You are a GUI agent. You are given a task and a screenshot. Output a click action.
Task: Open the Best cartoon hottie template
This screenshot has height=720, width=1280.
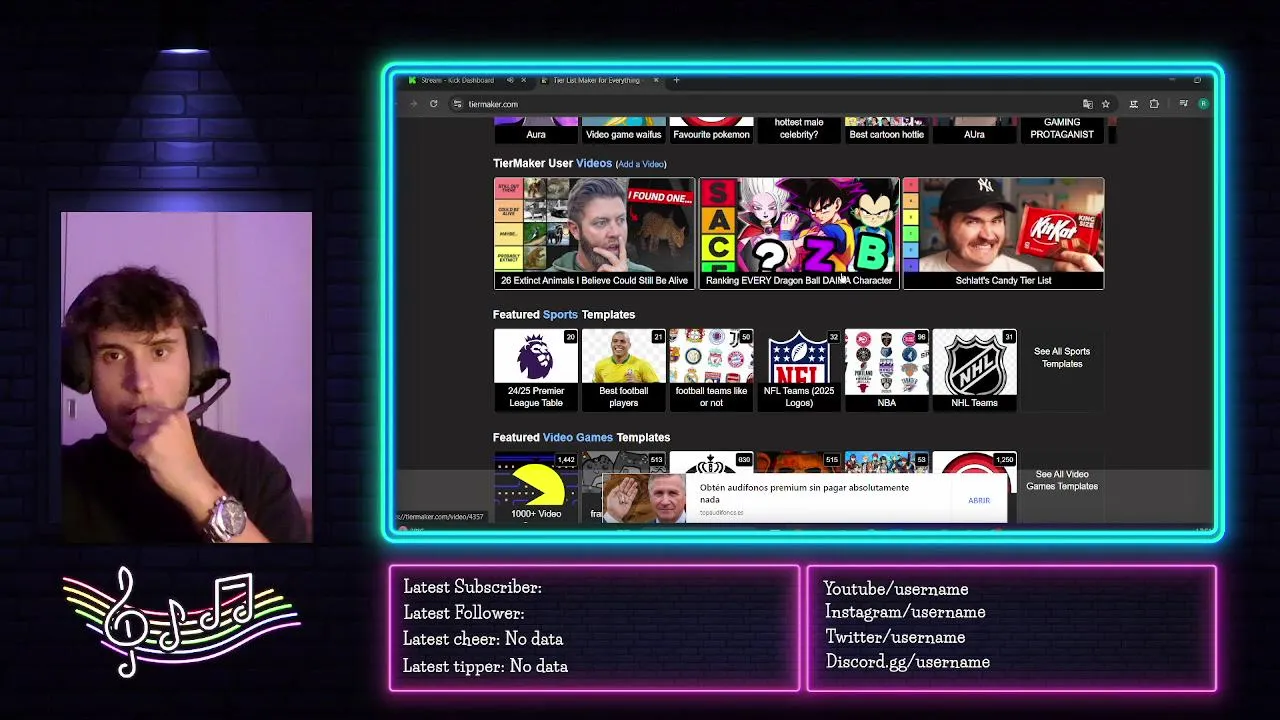coord(887,130)
